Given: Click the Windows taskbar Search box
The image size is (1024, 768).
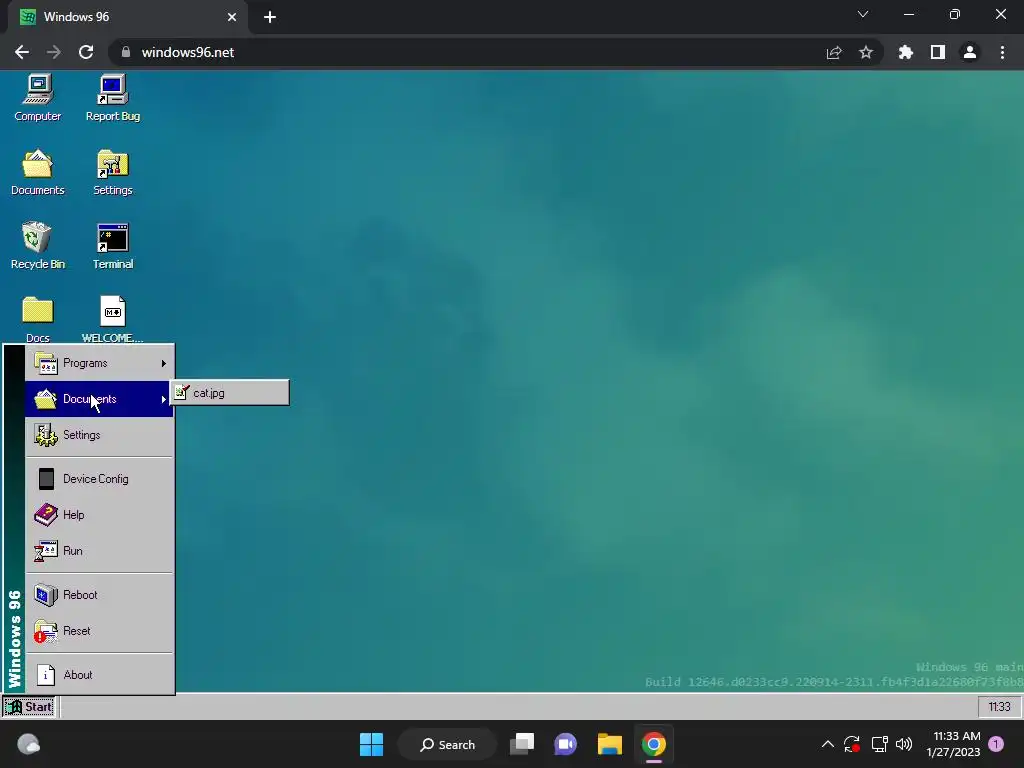Looking at the screenshot, I should pyautogui.click(x=448, y=744).
